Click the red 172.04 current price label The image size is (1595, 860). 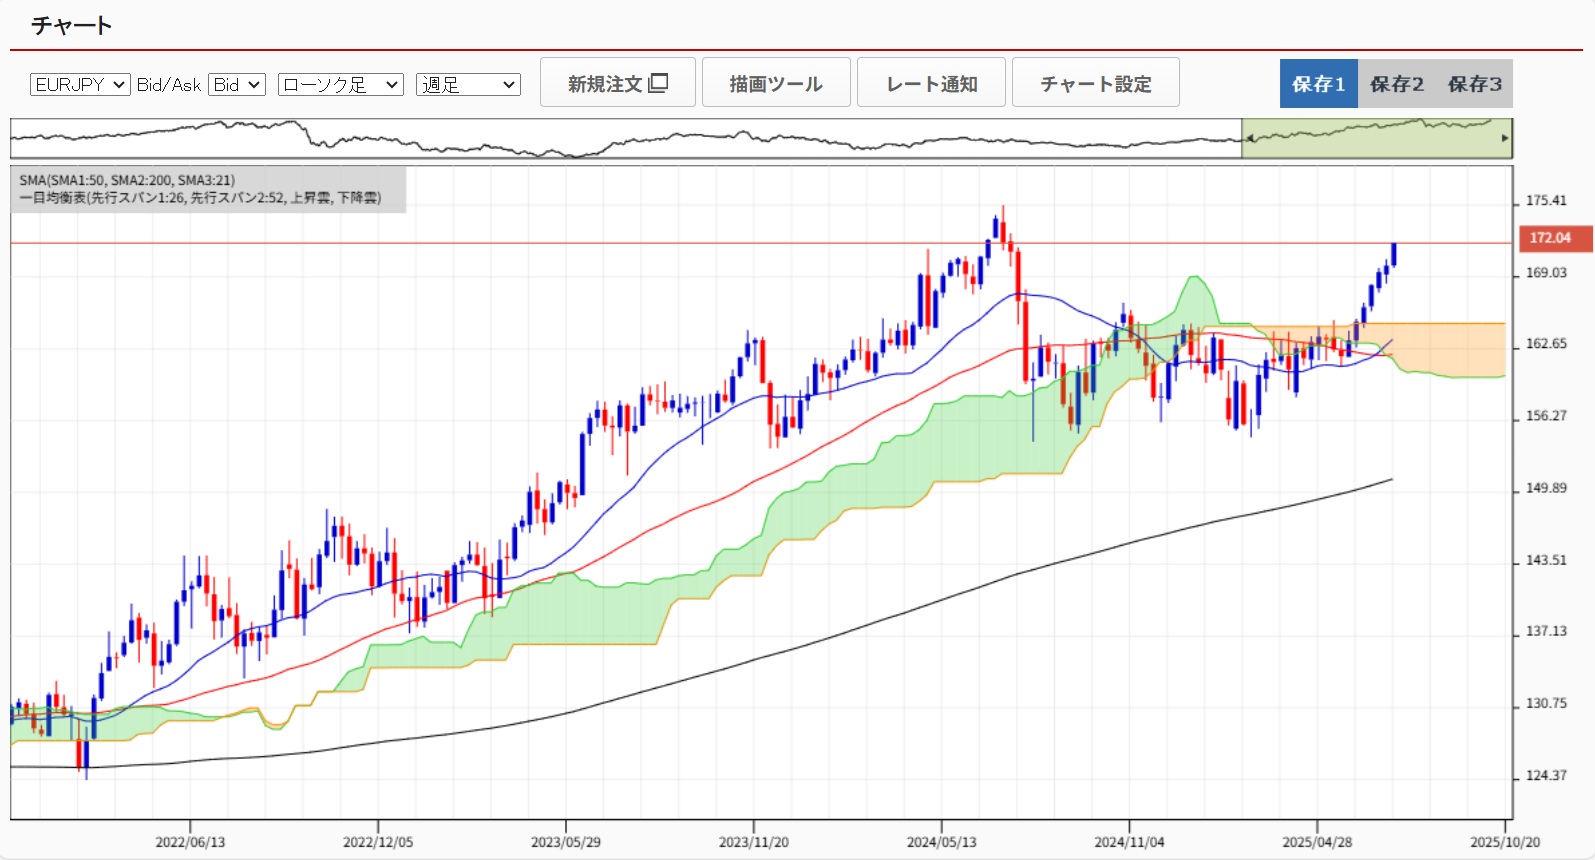click(1555, 238)
